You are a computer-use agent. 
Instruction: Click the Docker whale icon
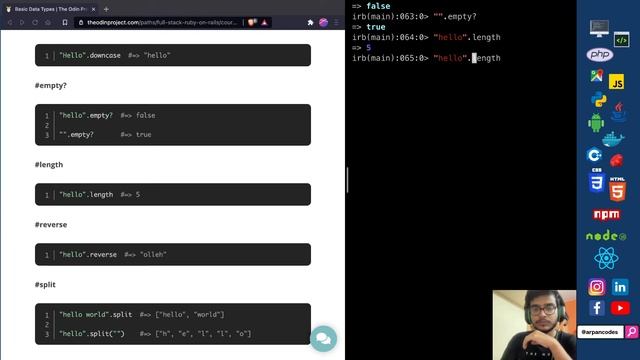click(613, 140)
